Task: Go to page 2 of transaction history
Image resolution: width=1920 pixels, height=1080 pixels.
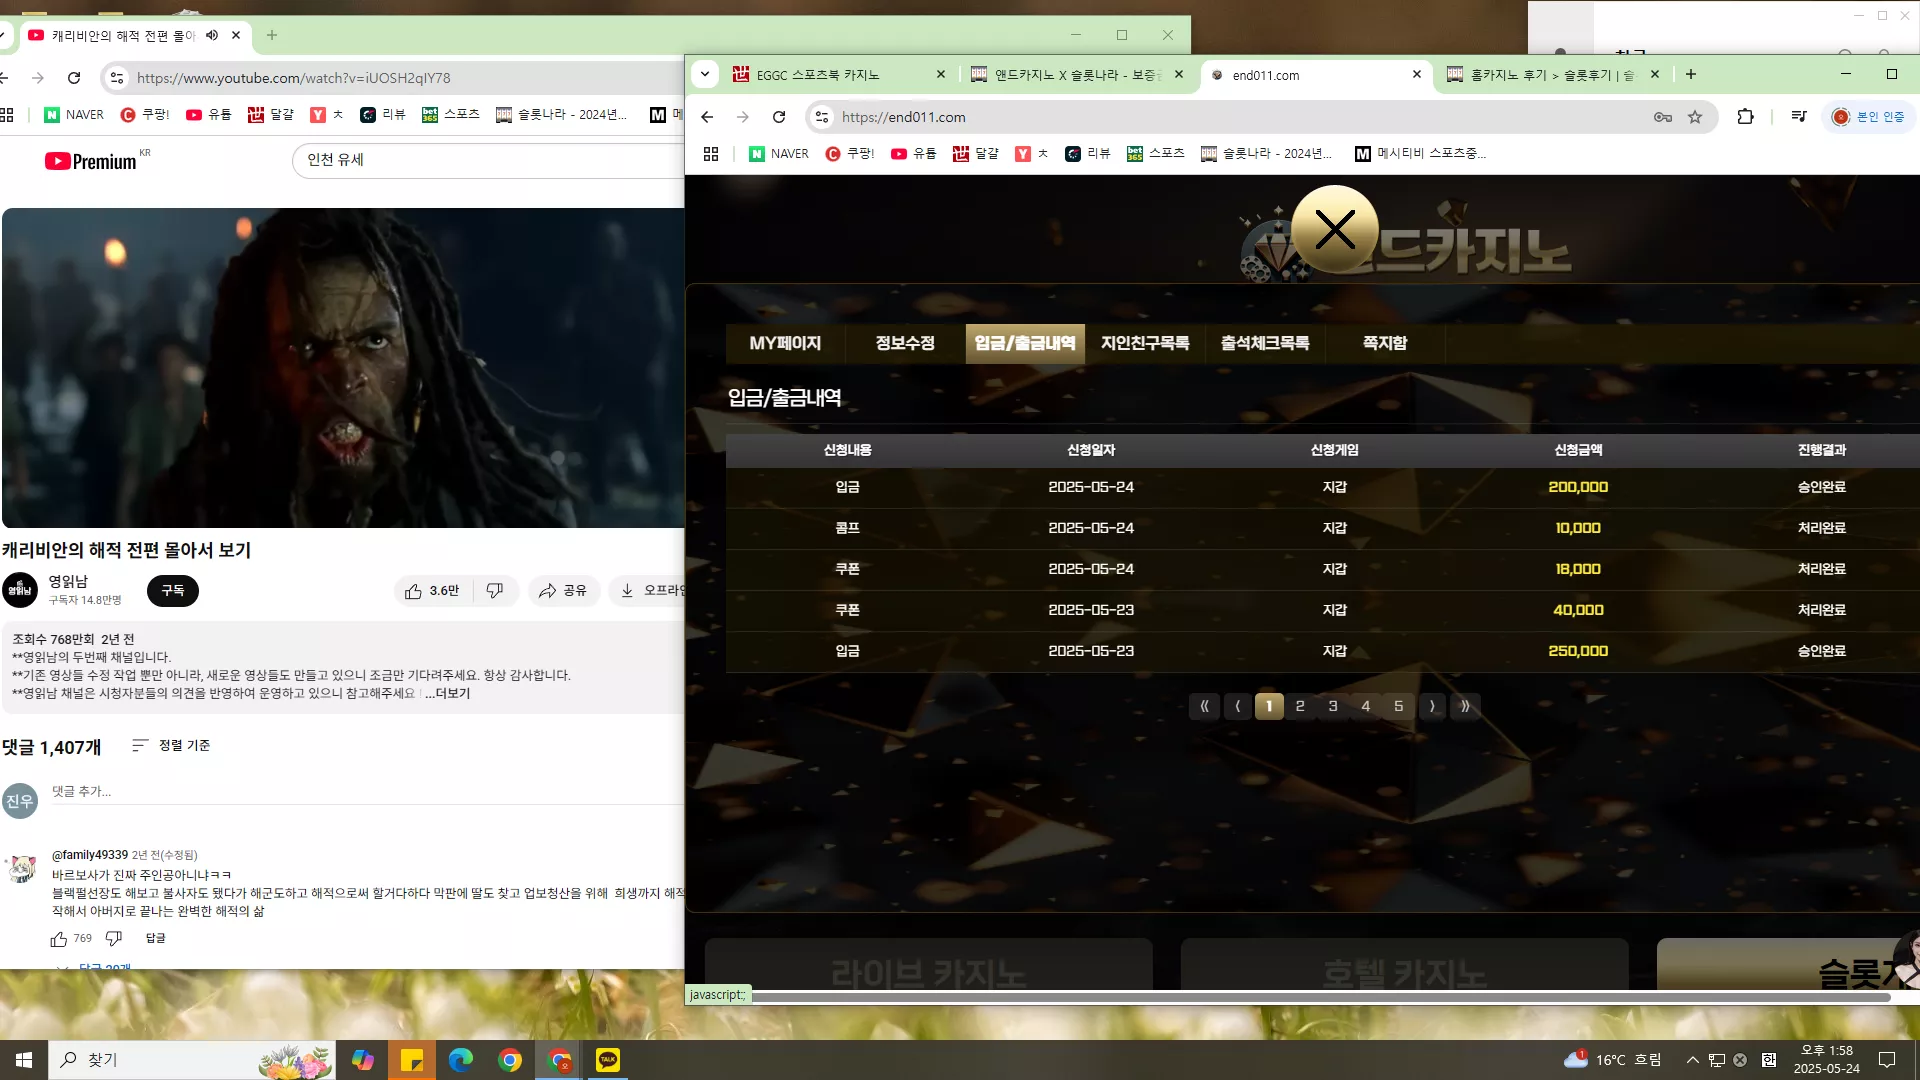Action: (1300, 706)
